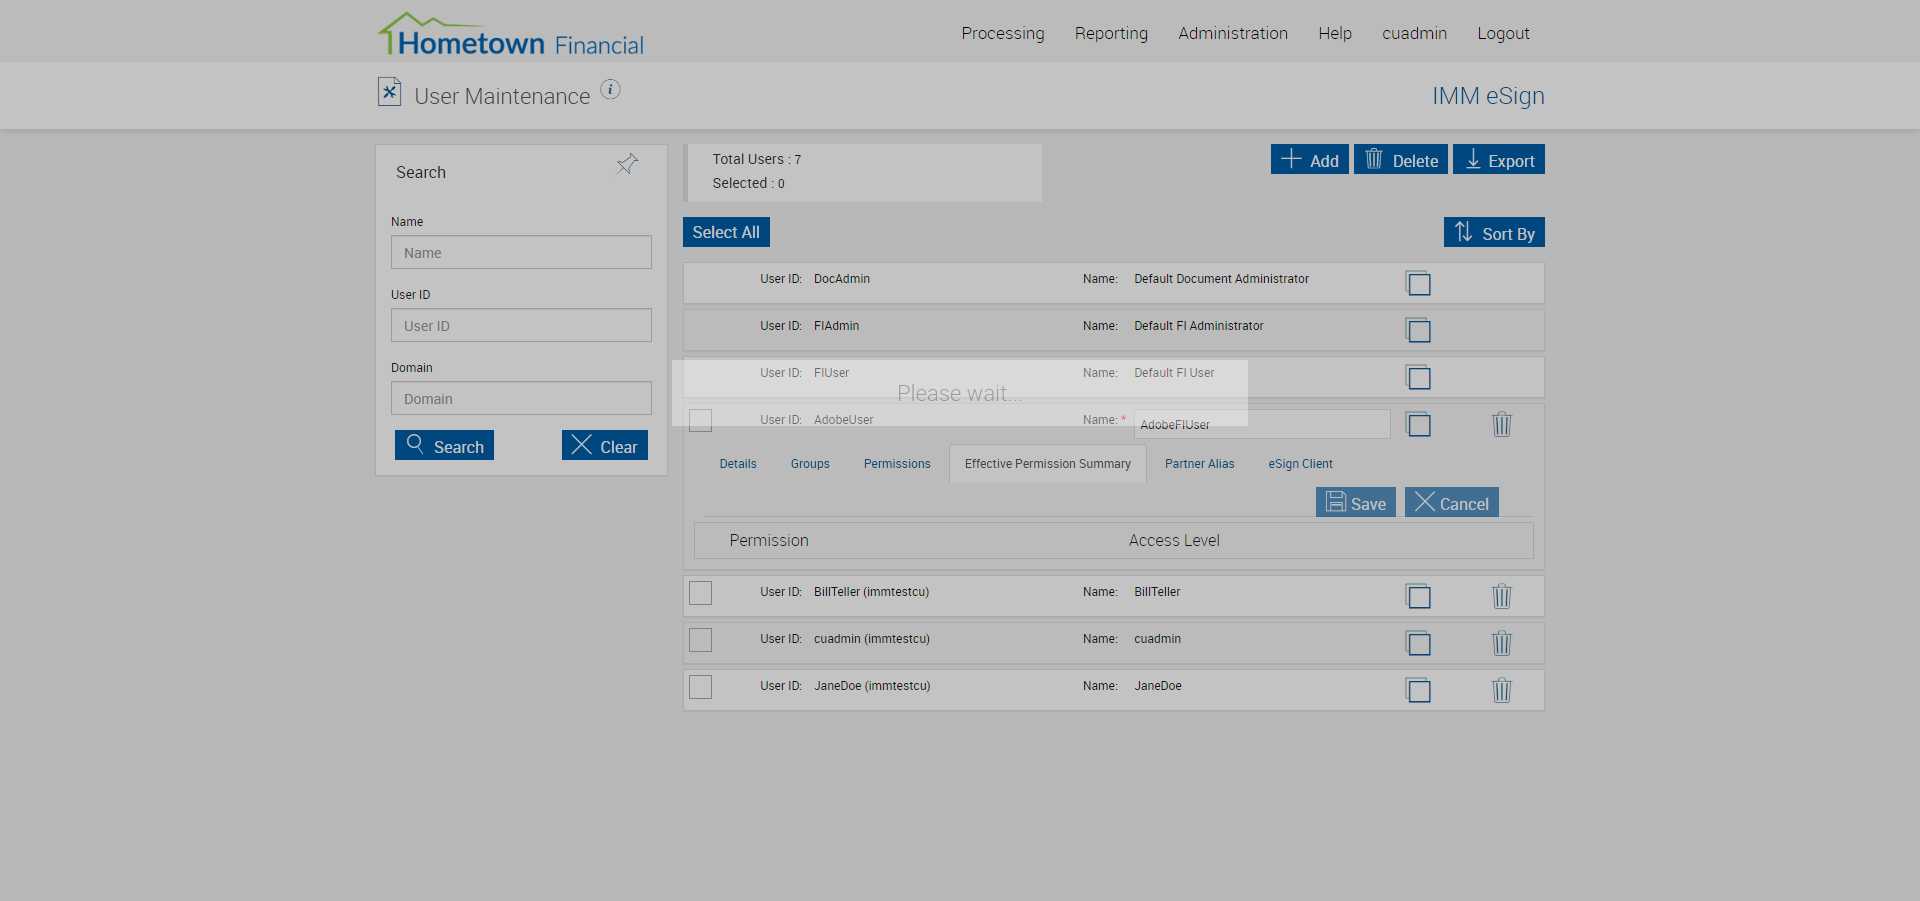1920x901 pixels.
Task: Delete the cuadmin user via trash icon
Action: [x=1502, y=643]
